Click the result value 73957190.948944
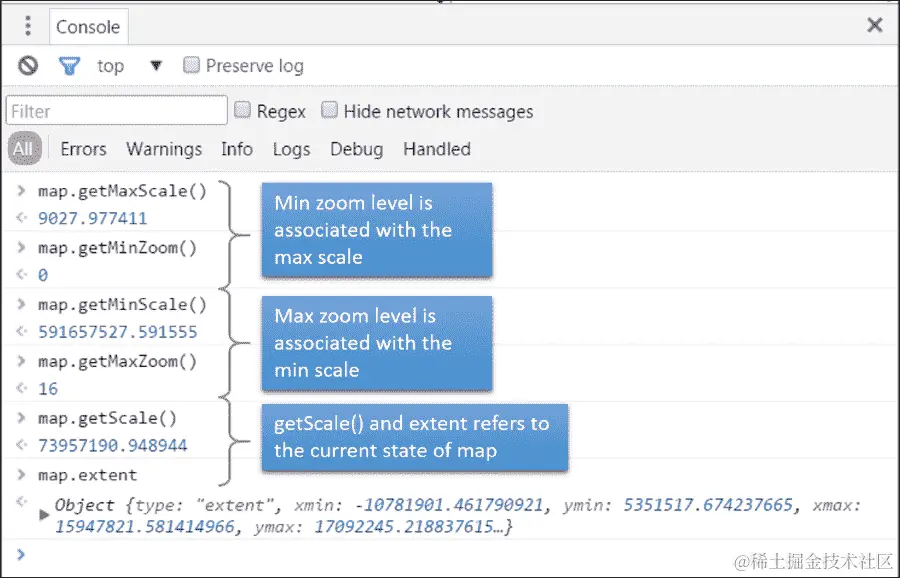 pyautogui.click(x=112, y=445)
